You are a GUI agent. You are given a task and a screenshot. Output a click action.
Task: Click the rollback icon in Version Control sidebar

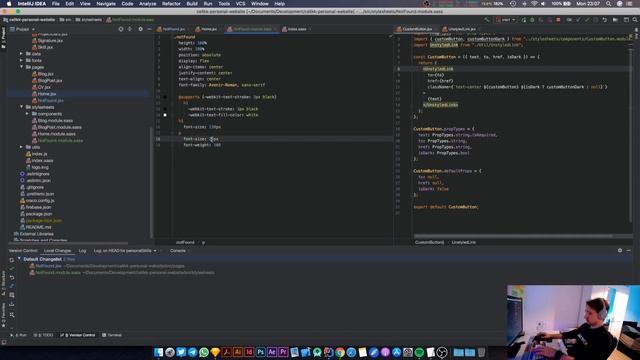coord(11,278)
